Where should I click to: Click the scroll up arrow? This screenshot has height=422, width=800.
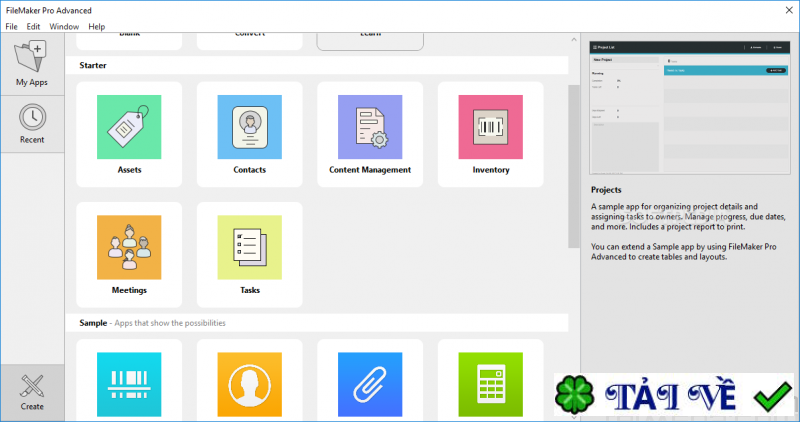coord(574,39)
